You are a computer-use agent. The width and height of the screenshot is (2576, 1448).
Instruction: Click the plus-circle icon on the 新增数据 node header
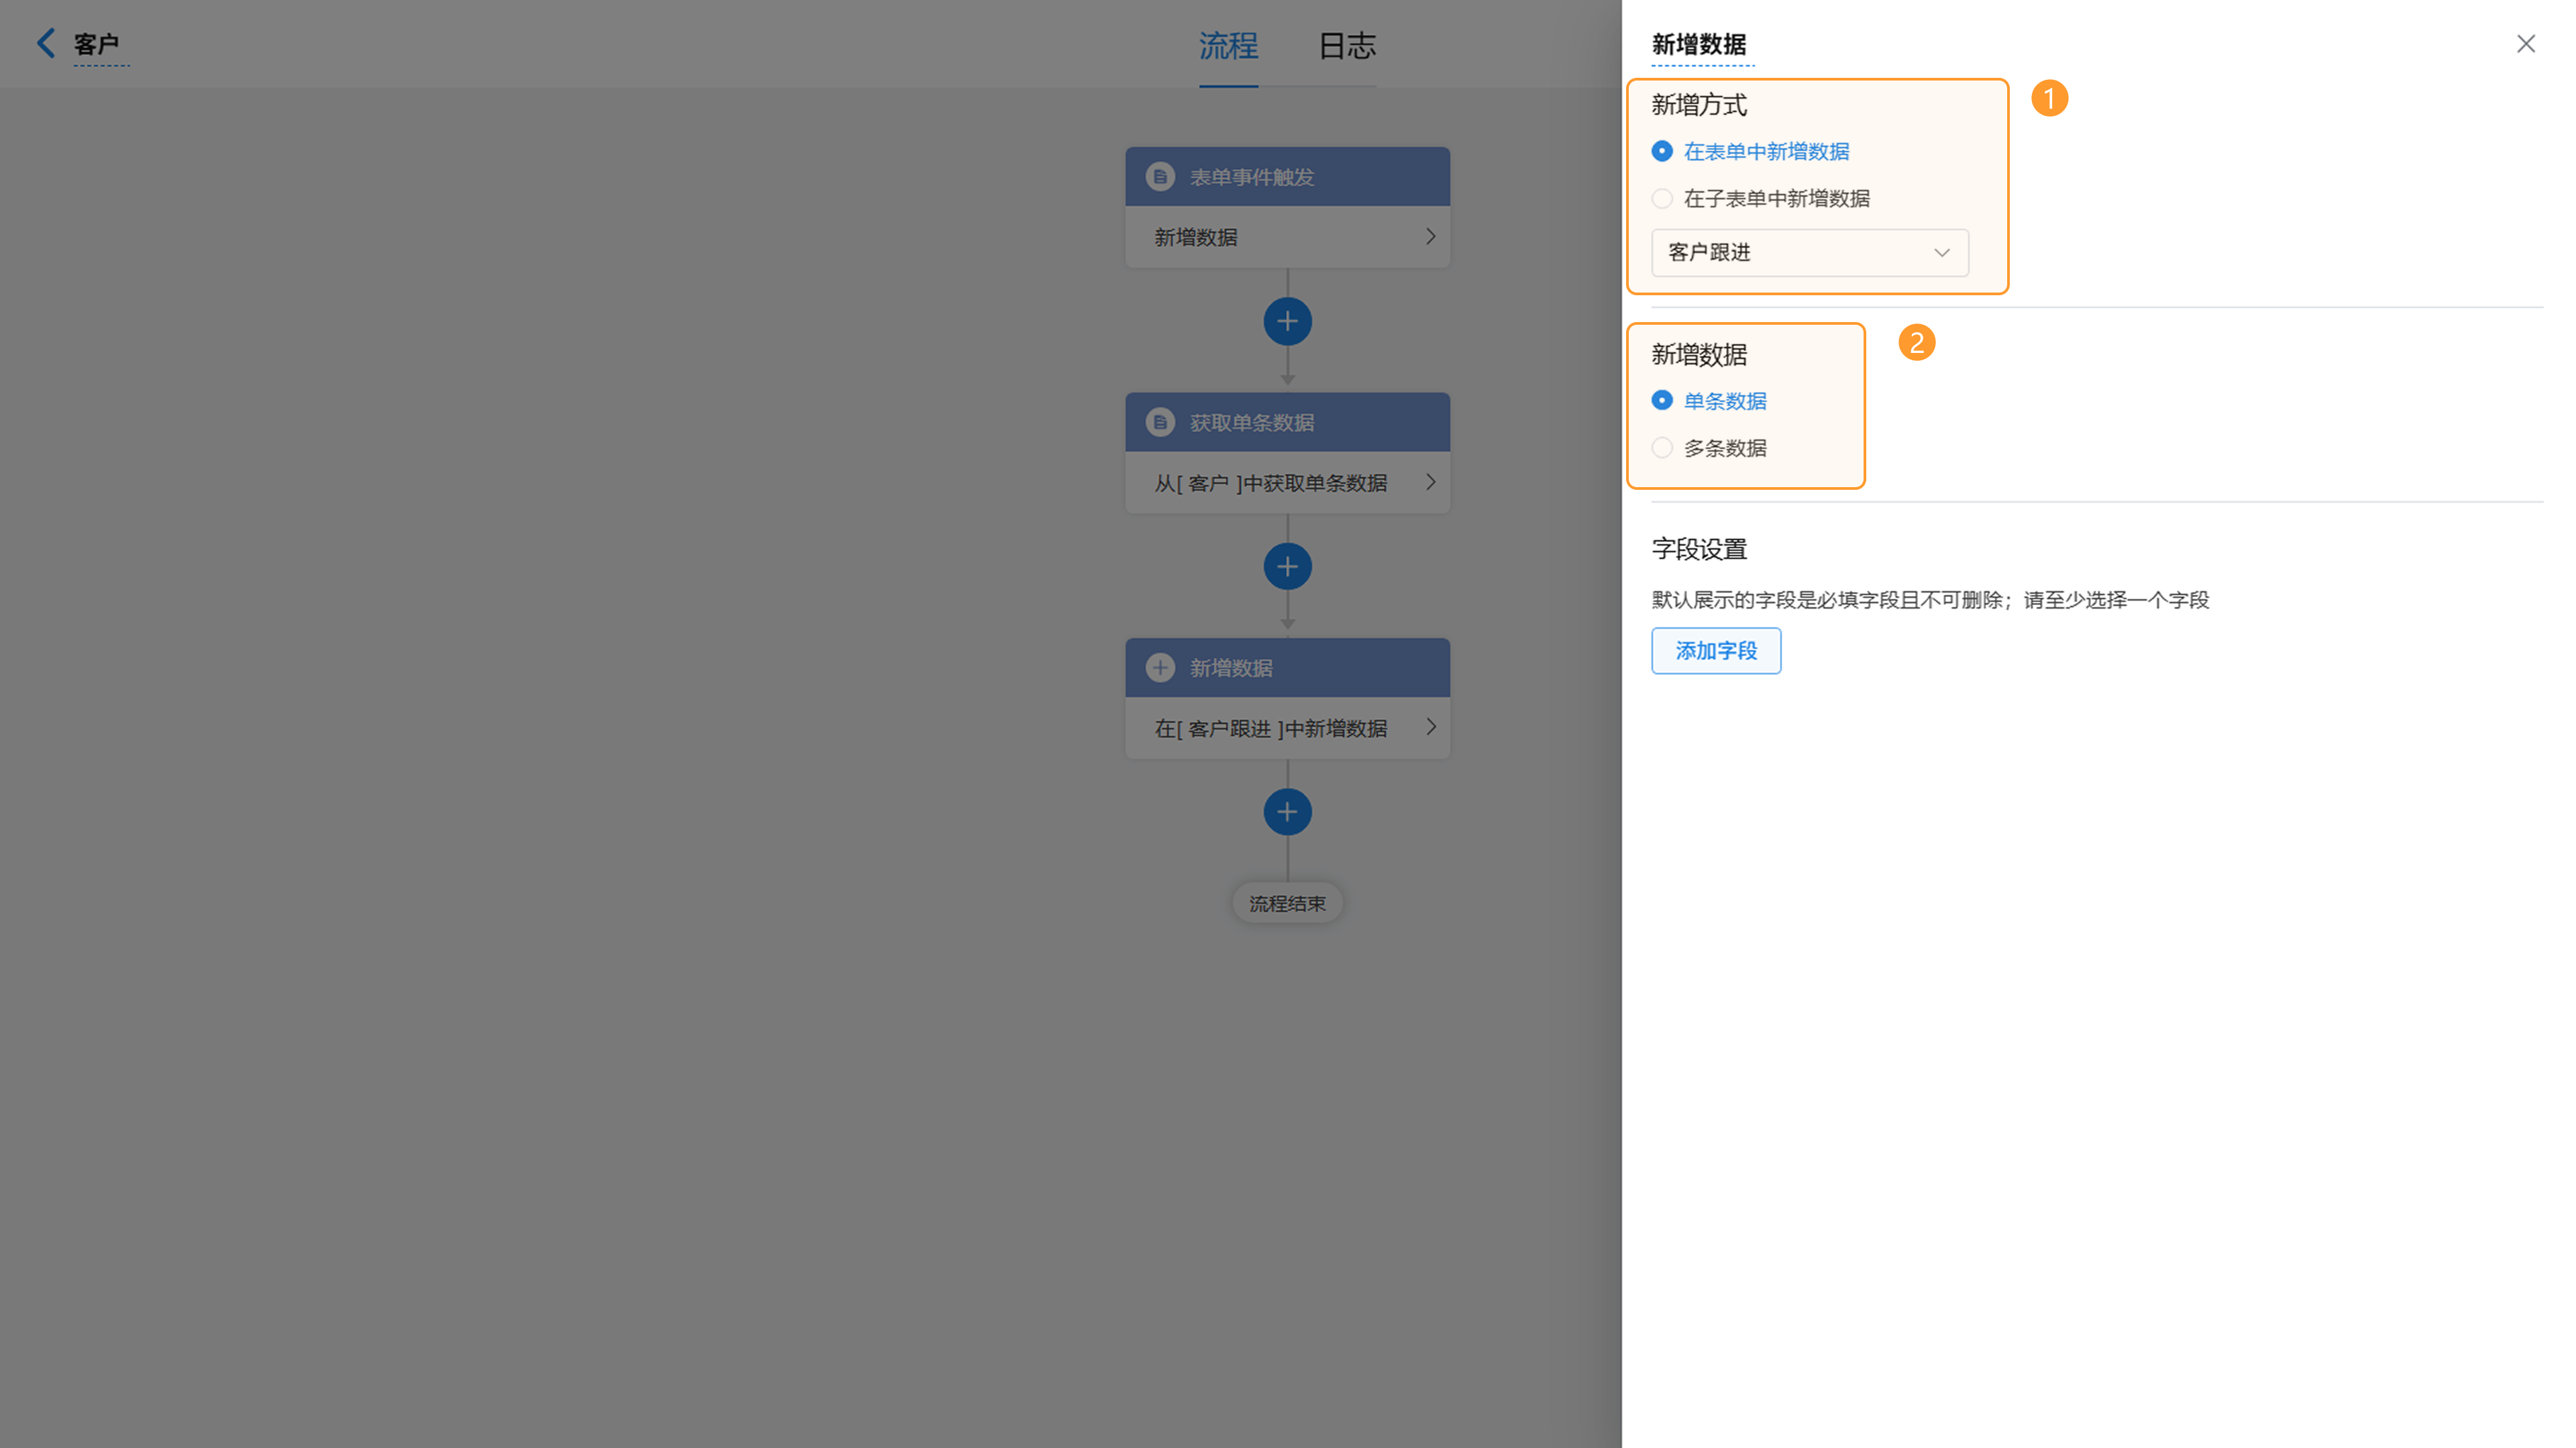(x=1160, y=667)
